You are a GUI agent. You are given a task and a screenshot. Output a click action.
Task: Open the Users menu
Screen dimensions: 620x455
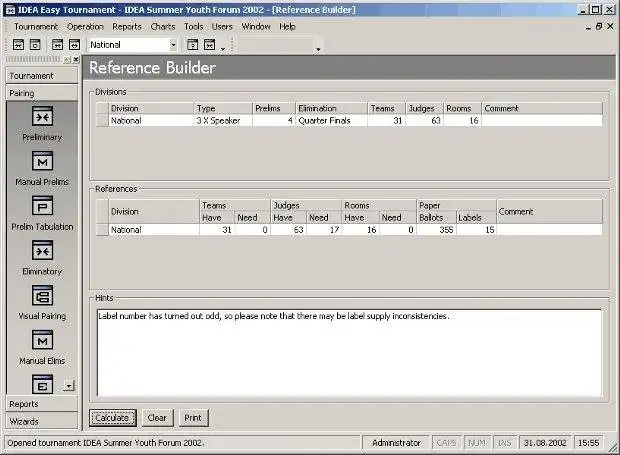tap(222, 26)
